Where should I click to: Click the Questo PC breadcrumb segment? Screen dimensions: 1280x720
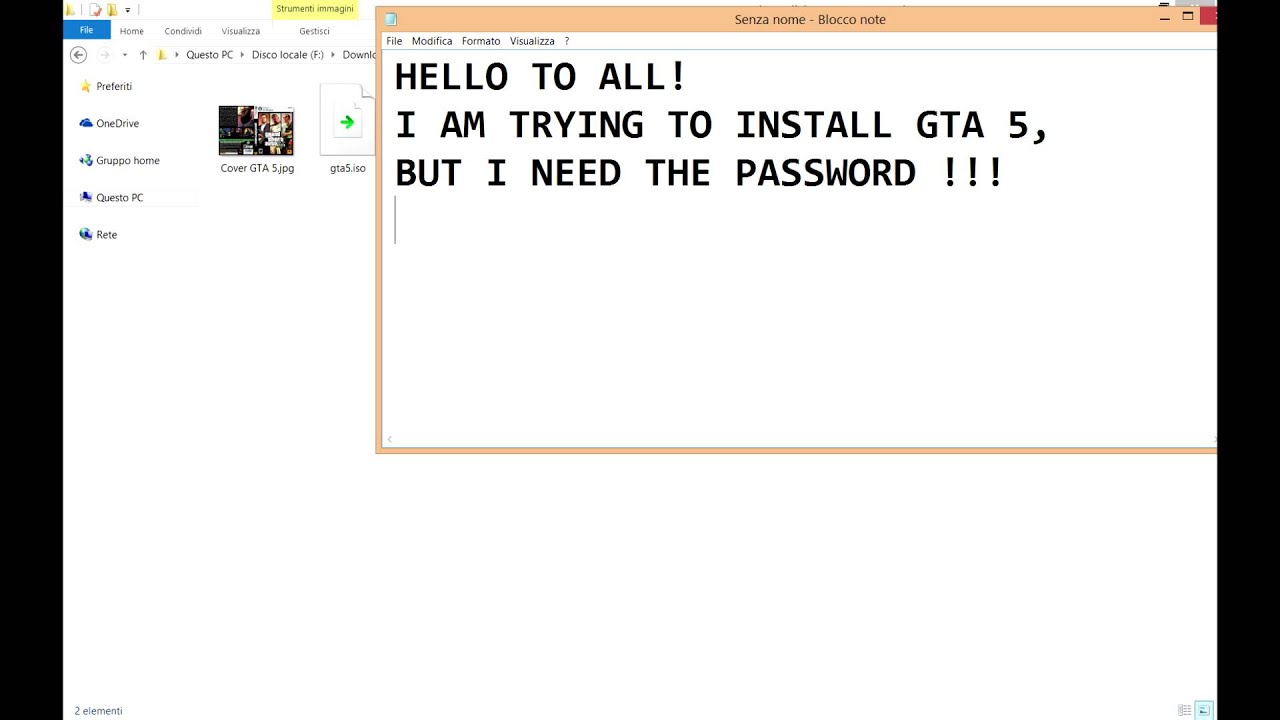(x=209, y=55)
